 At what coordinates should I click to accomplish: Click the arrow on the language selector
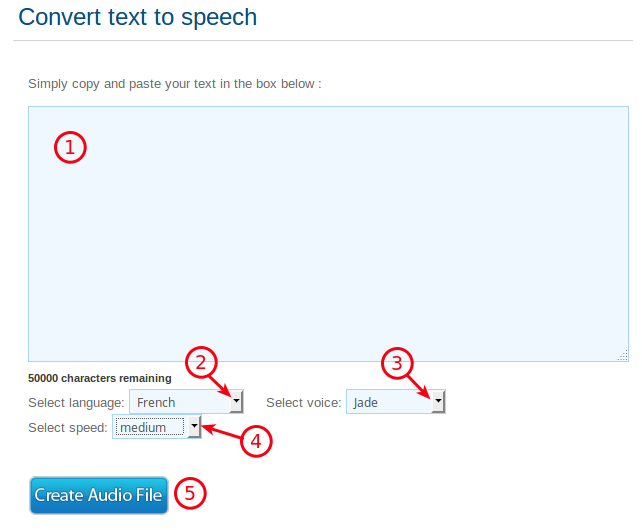tap(237, 403)
